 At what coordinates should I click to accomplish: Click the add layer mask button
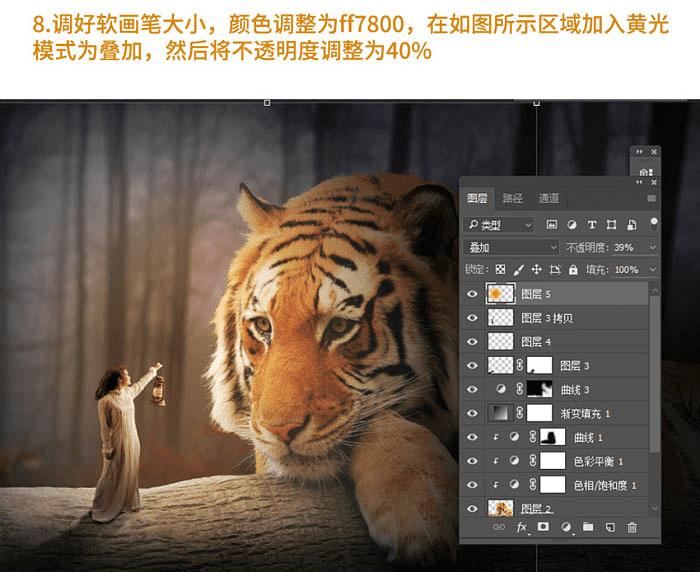click(543, 527)
